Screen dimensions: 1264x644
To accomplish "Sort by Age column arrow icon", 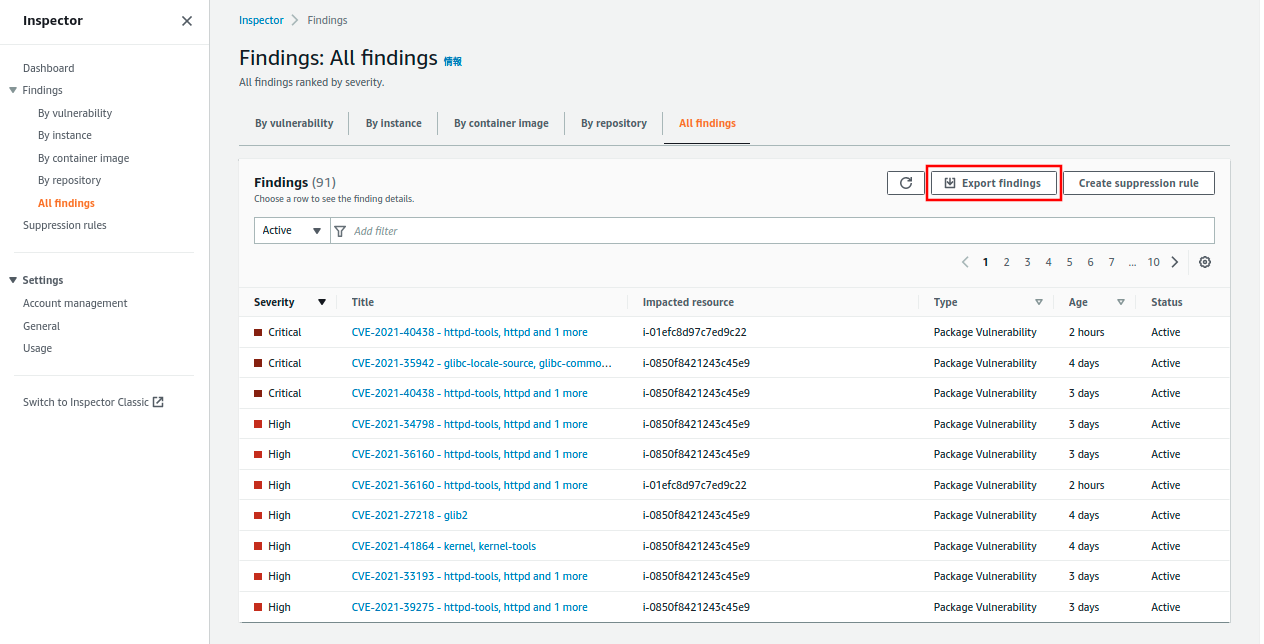I will tap(1121, 302).
